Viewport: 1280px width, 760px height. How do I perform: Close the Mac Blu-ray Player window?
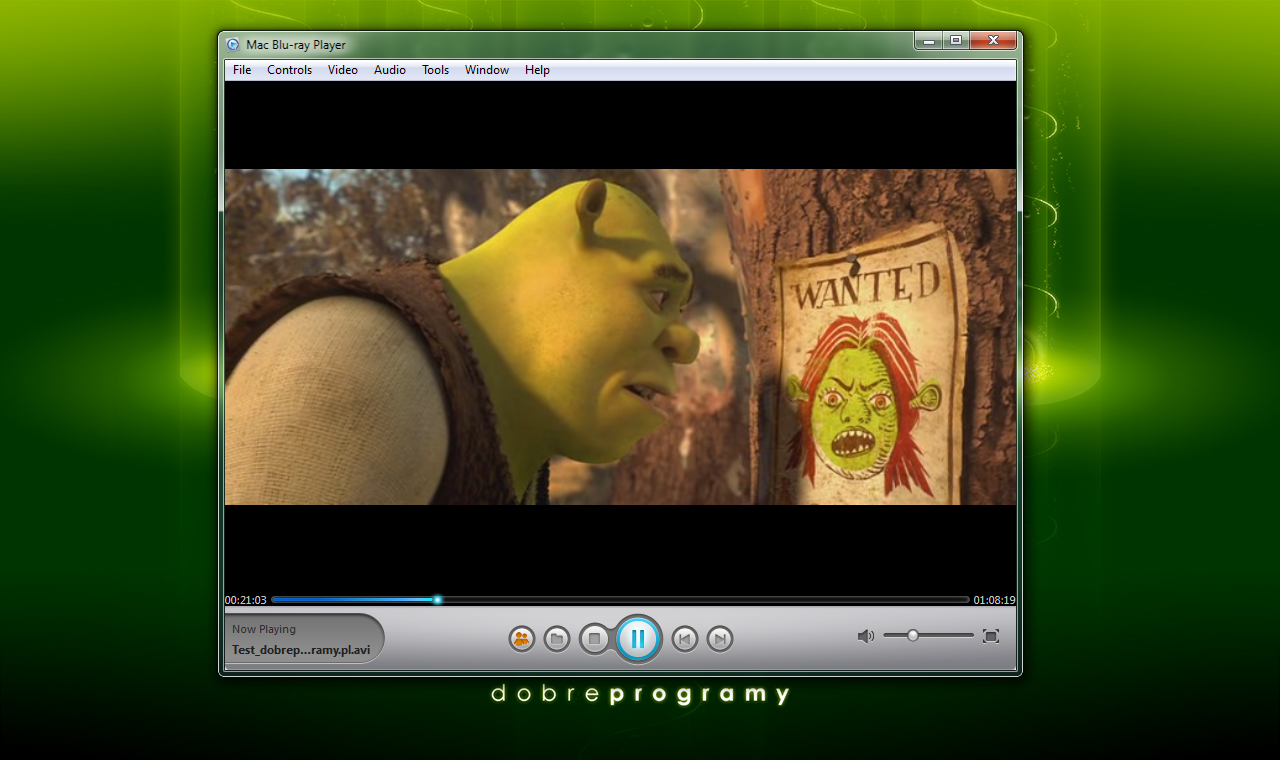(993, 41)
